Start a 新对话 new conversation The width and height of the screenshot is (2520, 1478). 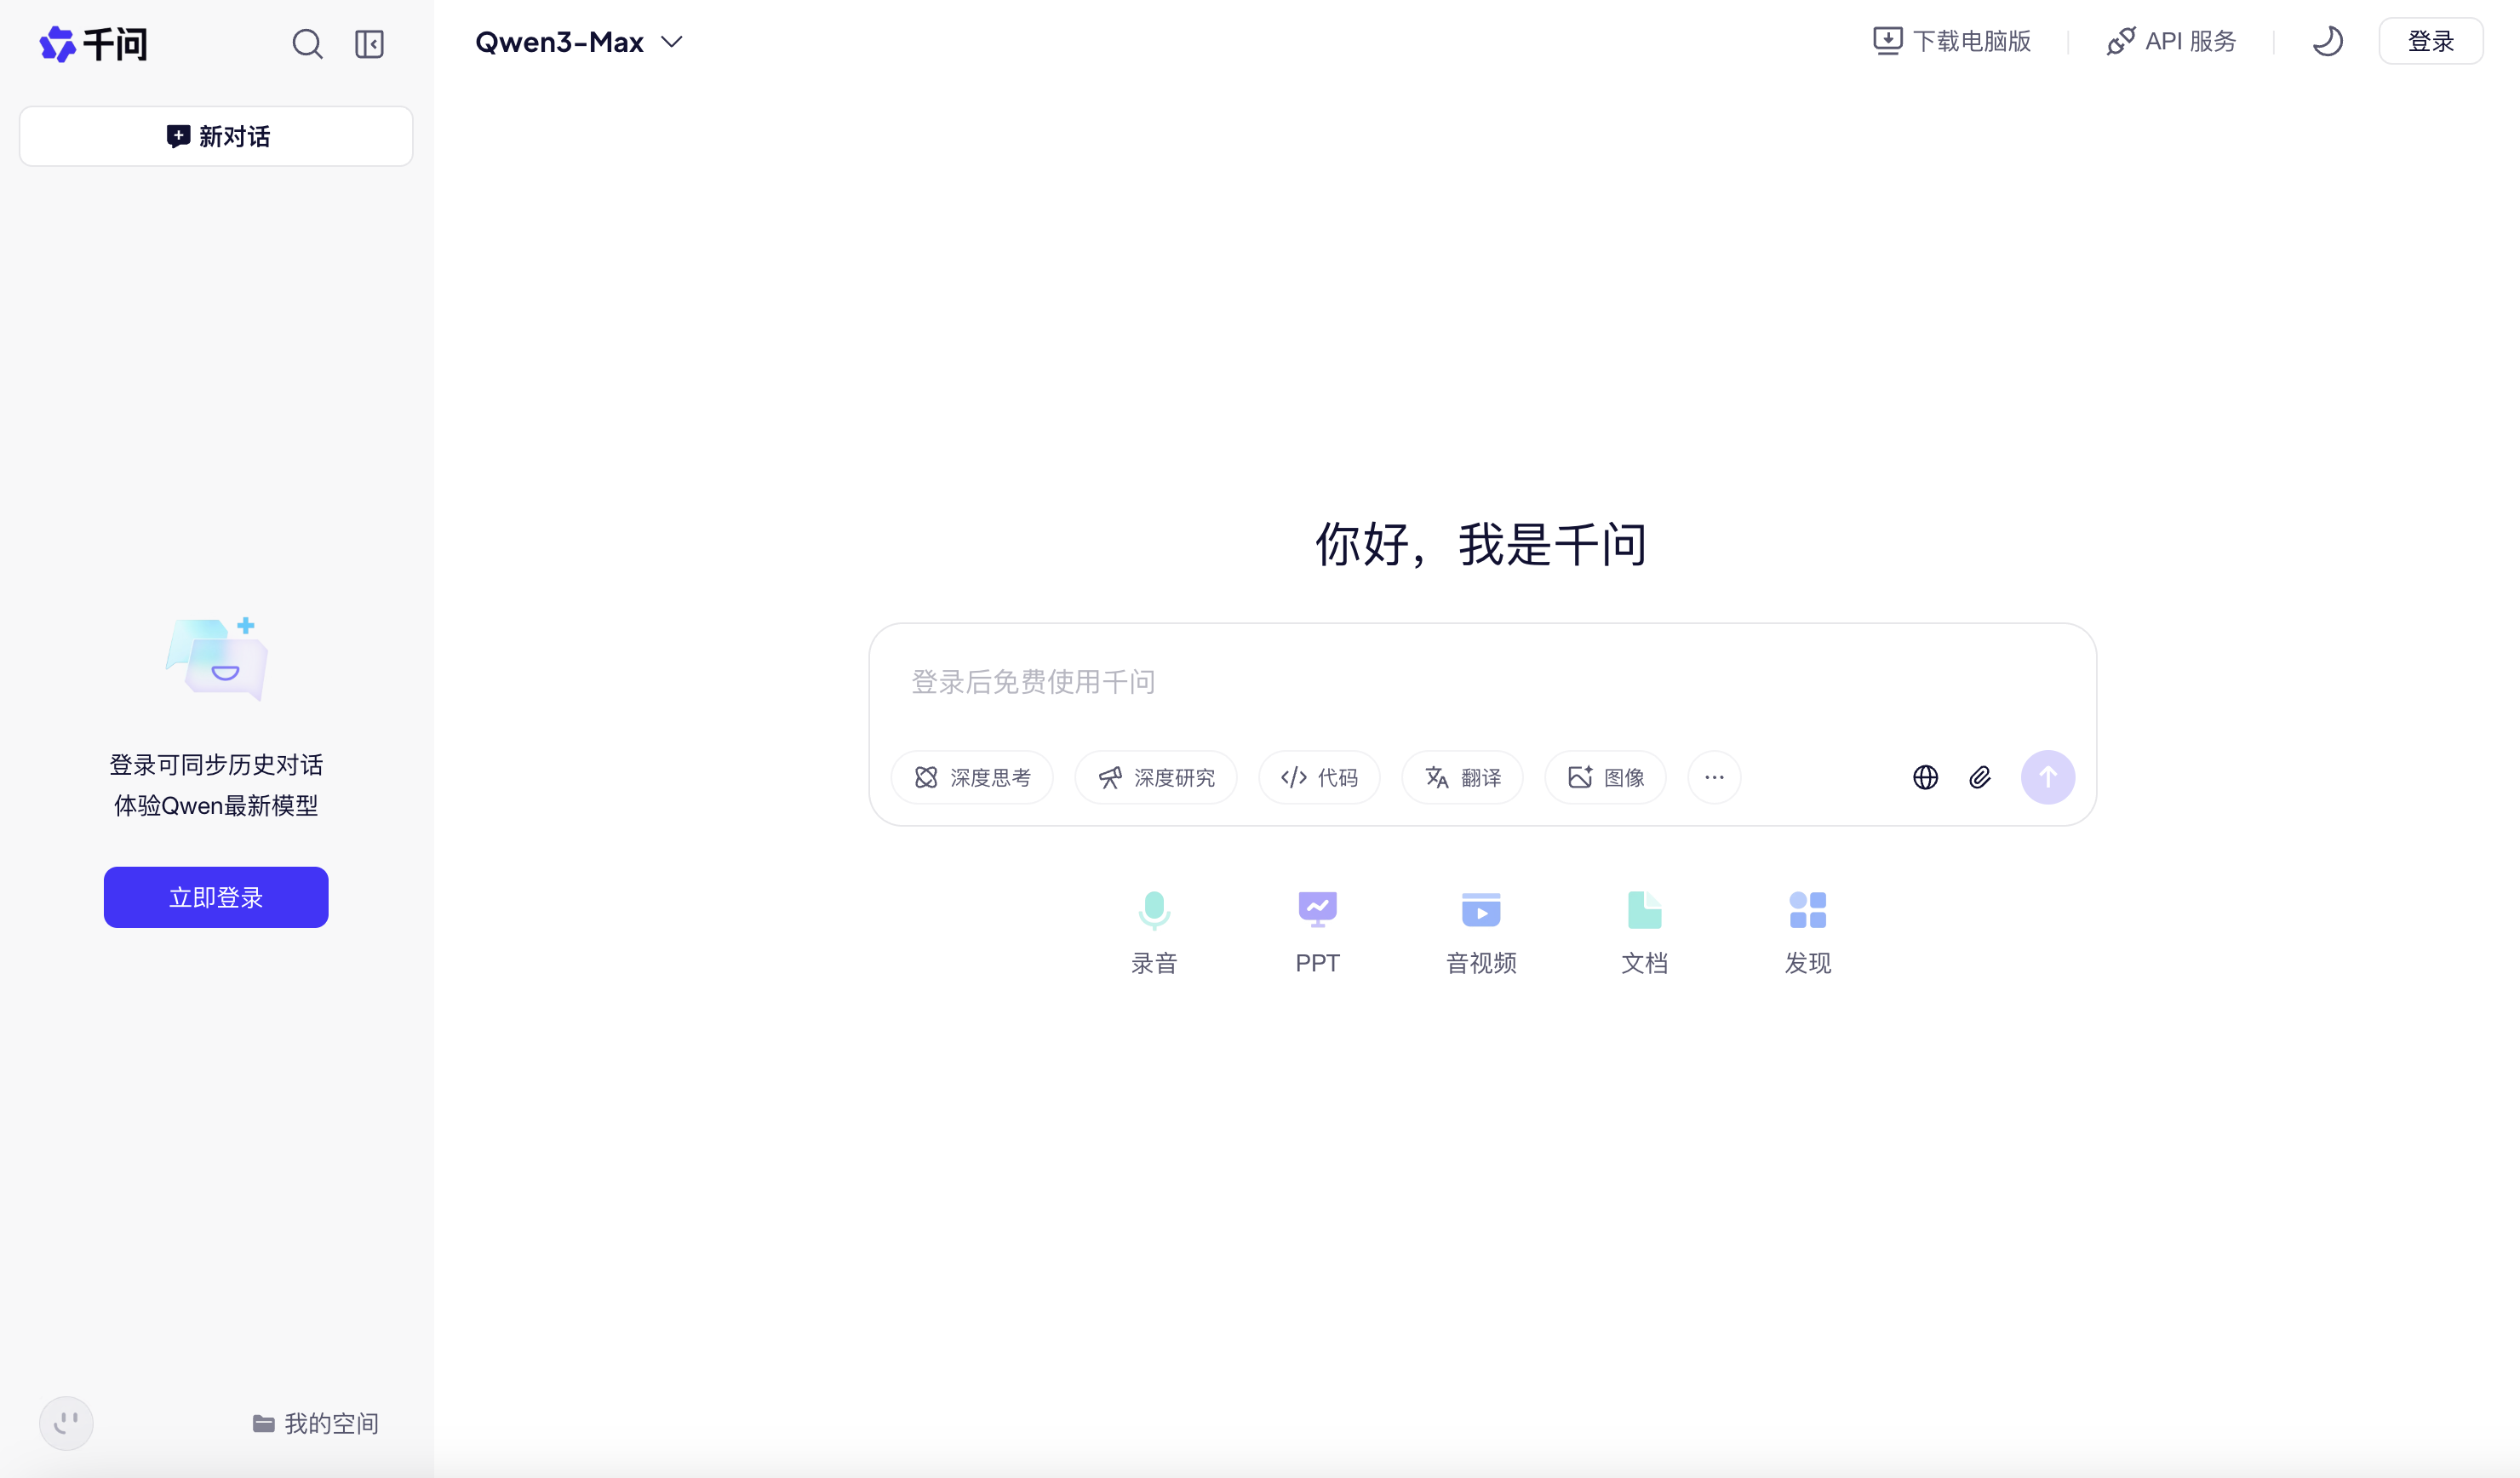point(215,136)
